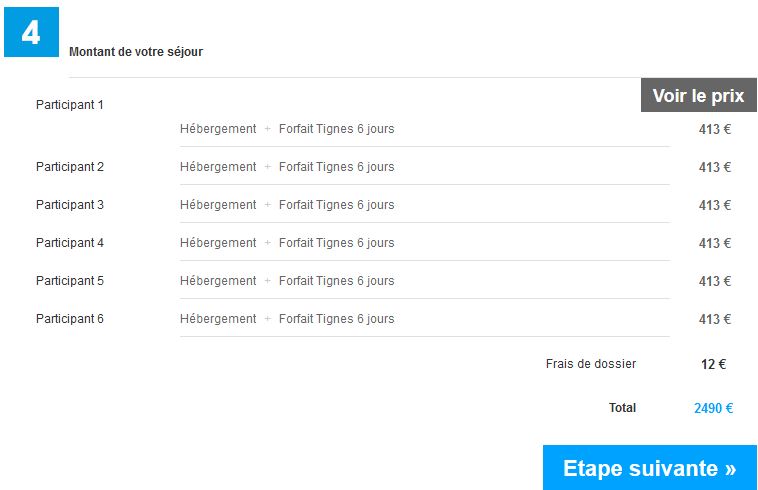
Task: Click 'Hébergement' in Participant 1's row
Action: 218,129
